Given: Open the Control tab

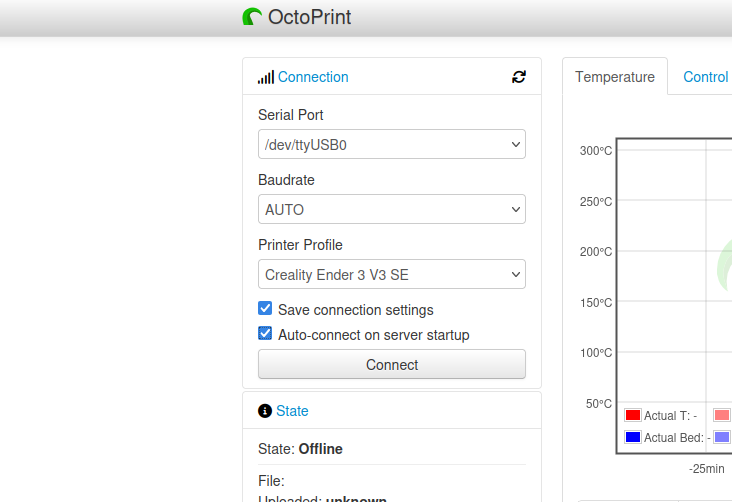Looking at the screenshot, I should point(705,77).
